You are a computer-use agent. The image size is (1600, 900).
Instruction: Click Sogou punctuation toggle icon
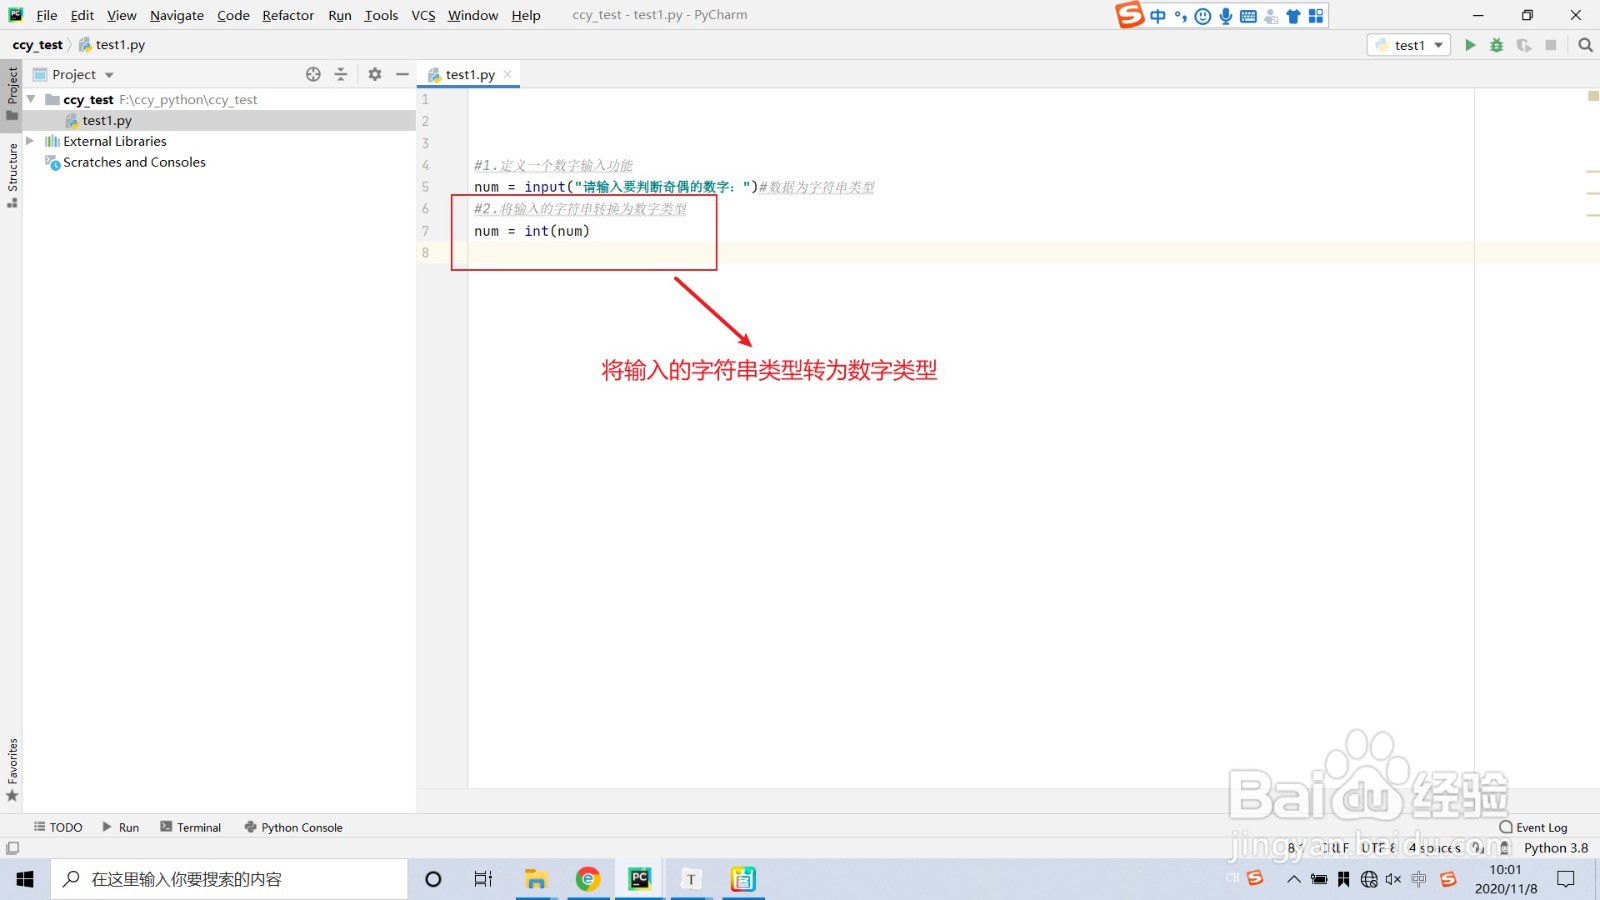pos(1181,16)
